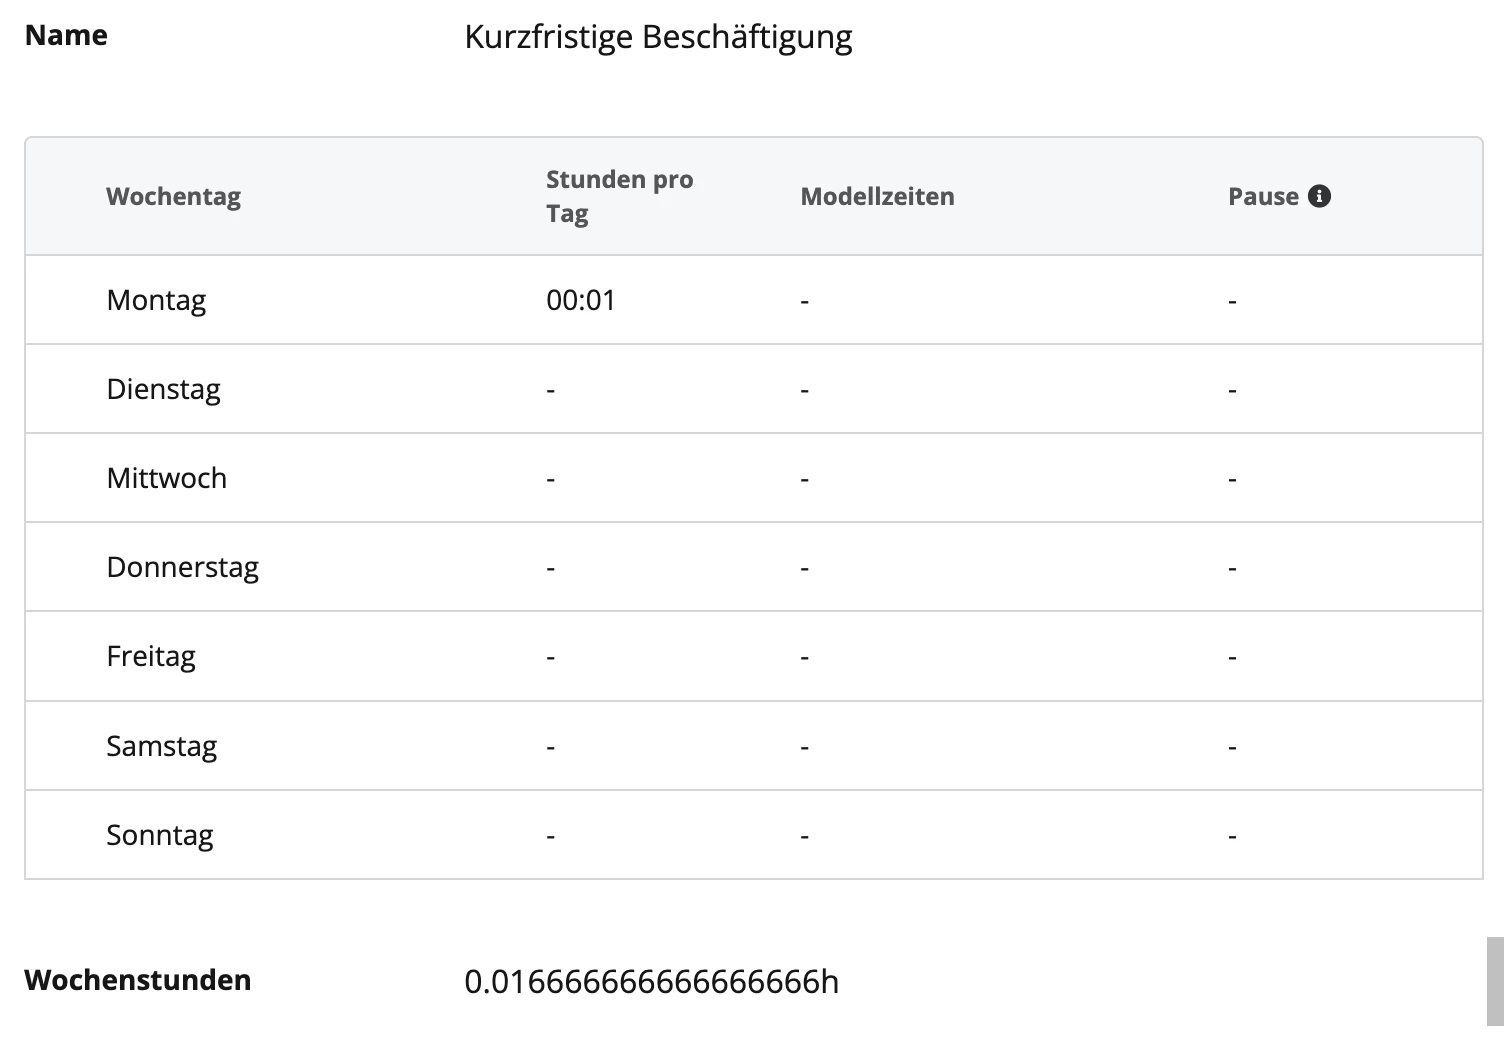Click the Wochenstunden value 0.0166…h
1504x1058 pixels.
(x=651, y=981)
